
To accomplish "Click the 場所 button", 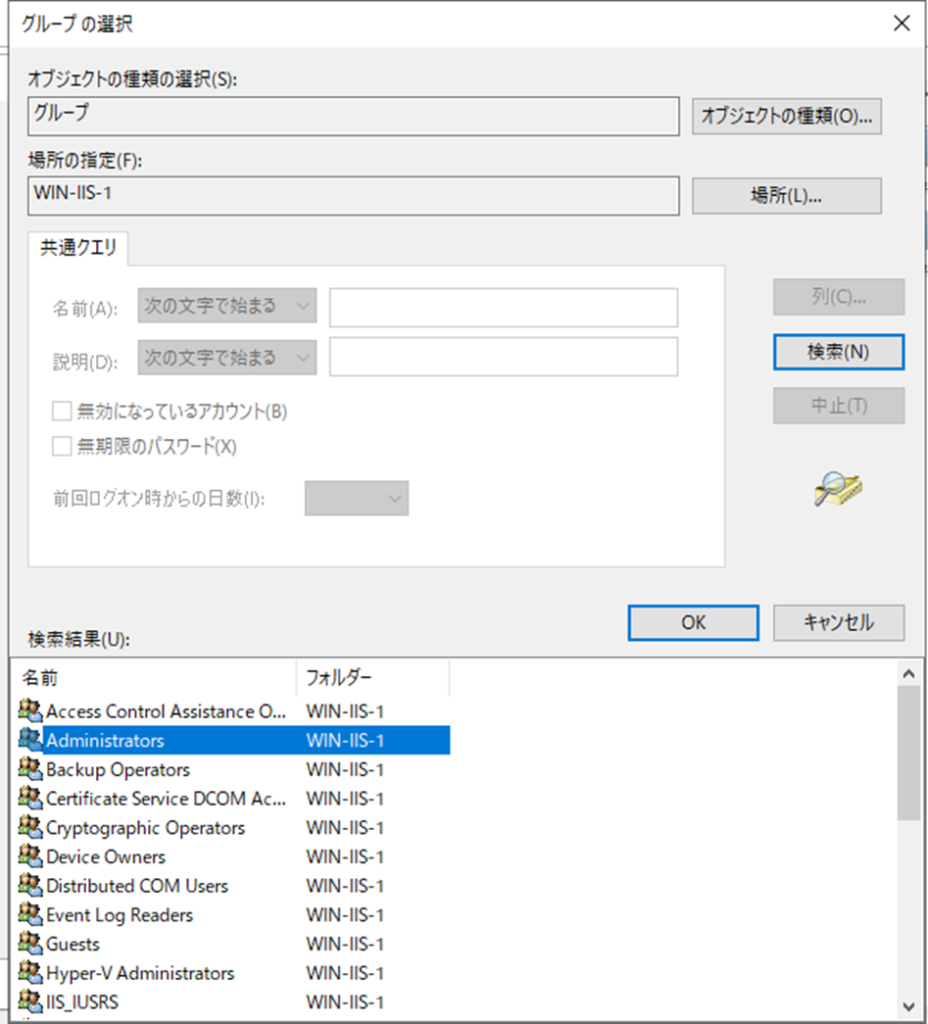I will pos(786,196).
